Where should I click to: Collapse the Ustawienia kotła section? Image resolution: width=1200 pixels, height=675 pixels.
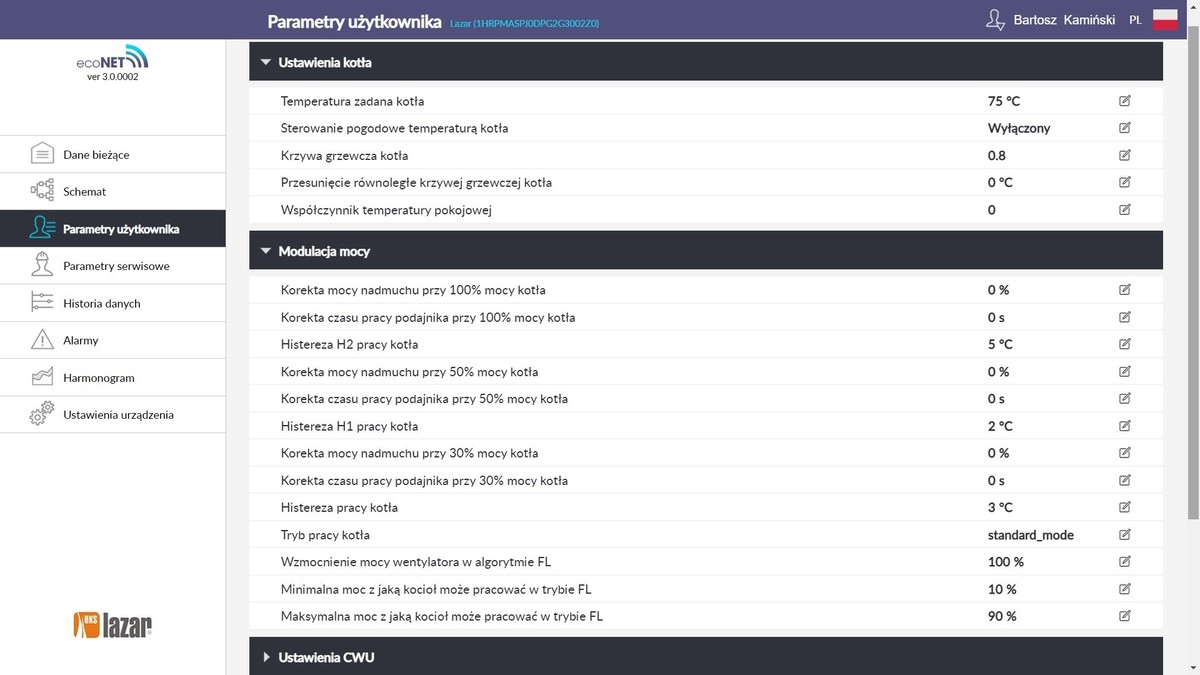(x=266, y=62)
